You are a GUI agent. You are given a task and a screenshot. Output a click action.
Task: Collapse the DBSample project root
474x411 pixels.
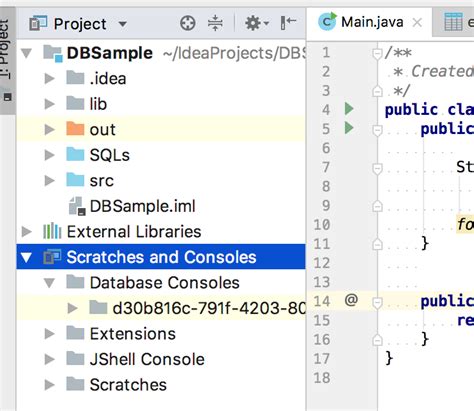pyautogui.click(x=27, y=53)
